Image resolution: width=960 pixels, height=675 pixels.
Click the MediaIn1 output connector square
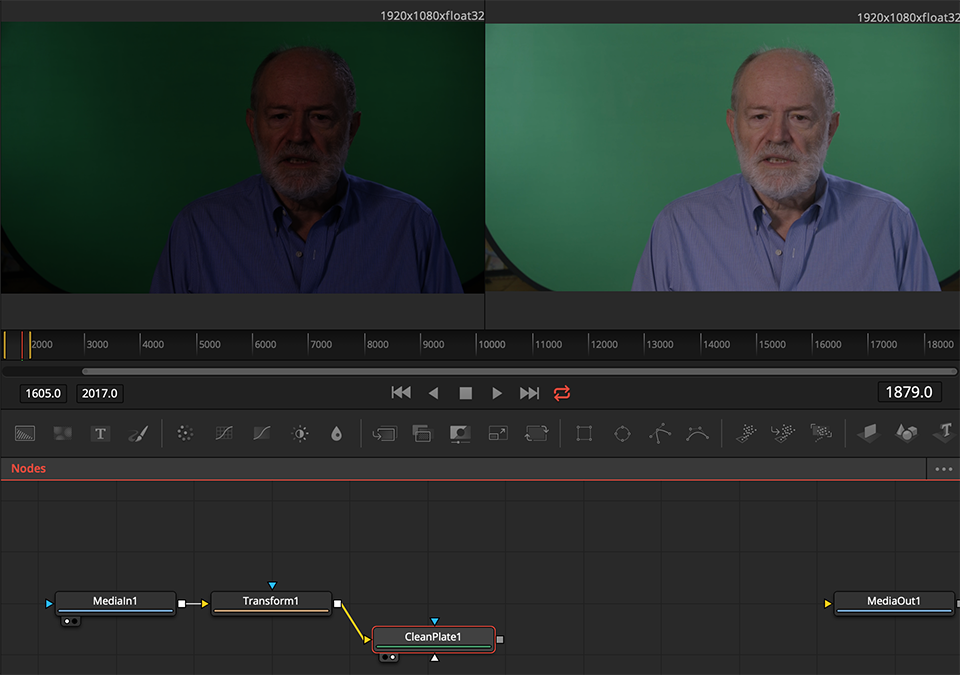(x=182, y=604)
